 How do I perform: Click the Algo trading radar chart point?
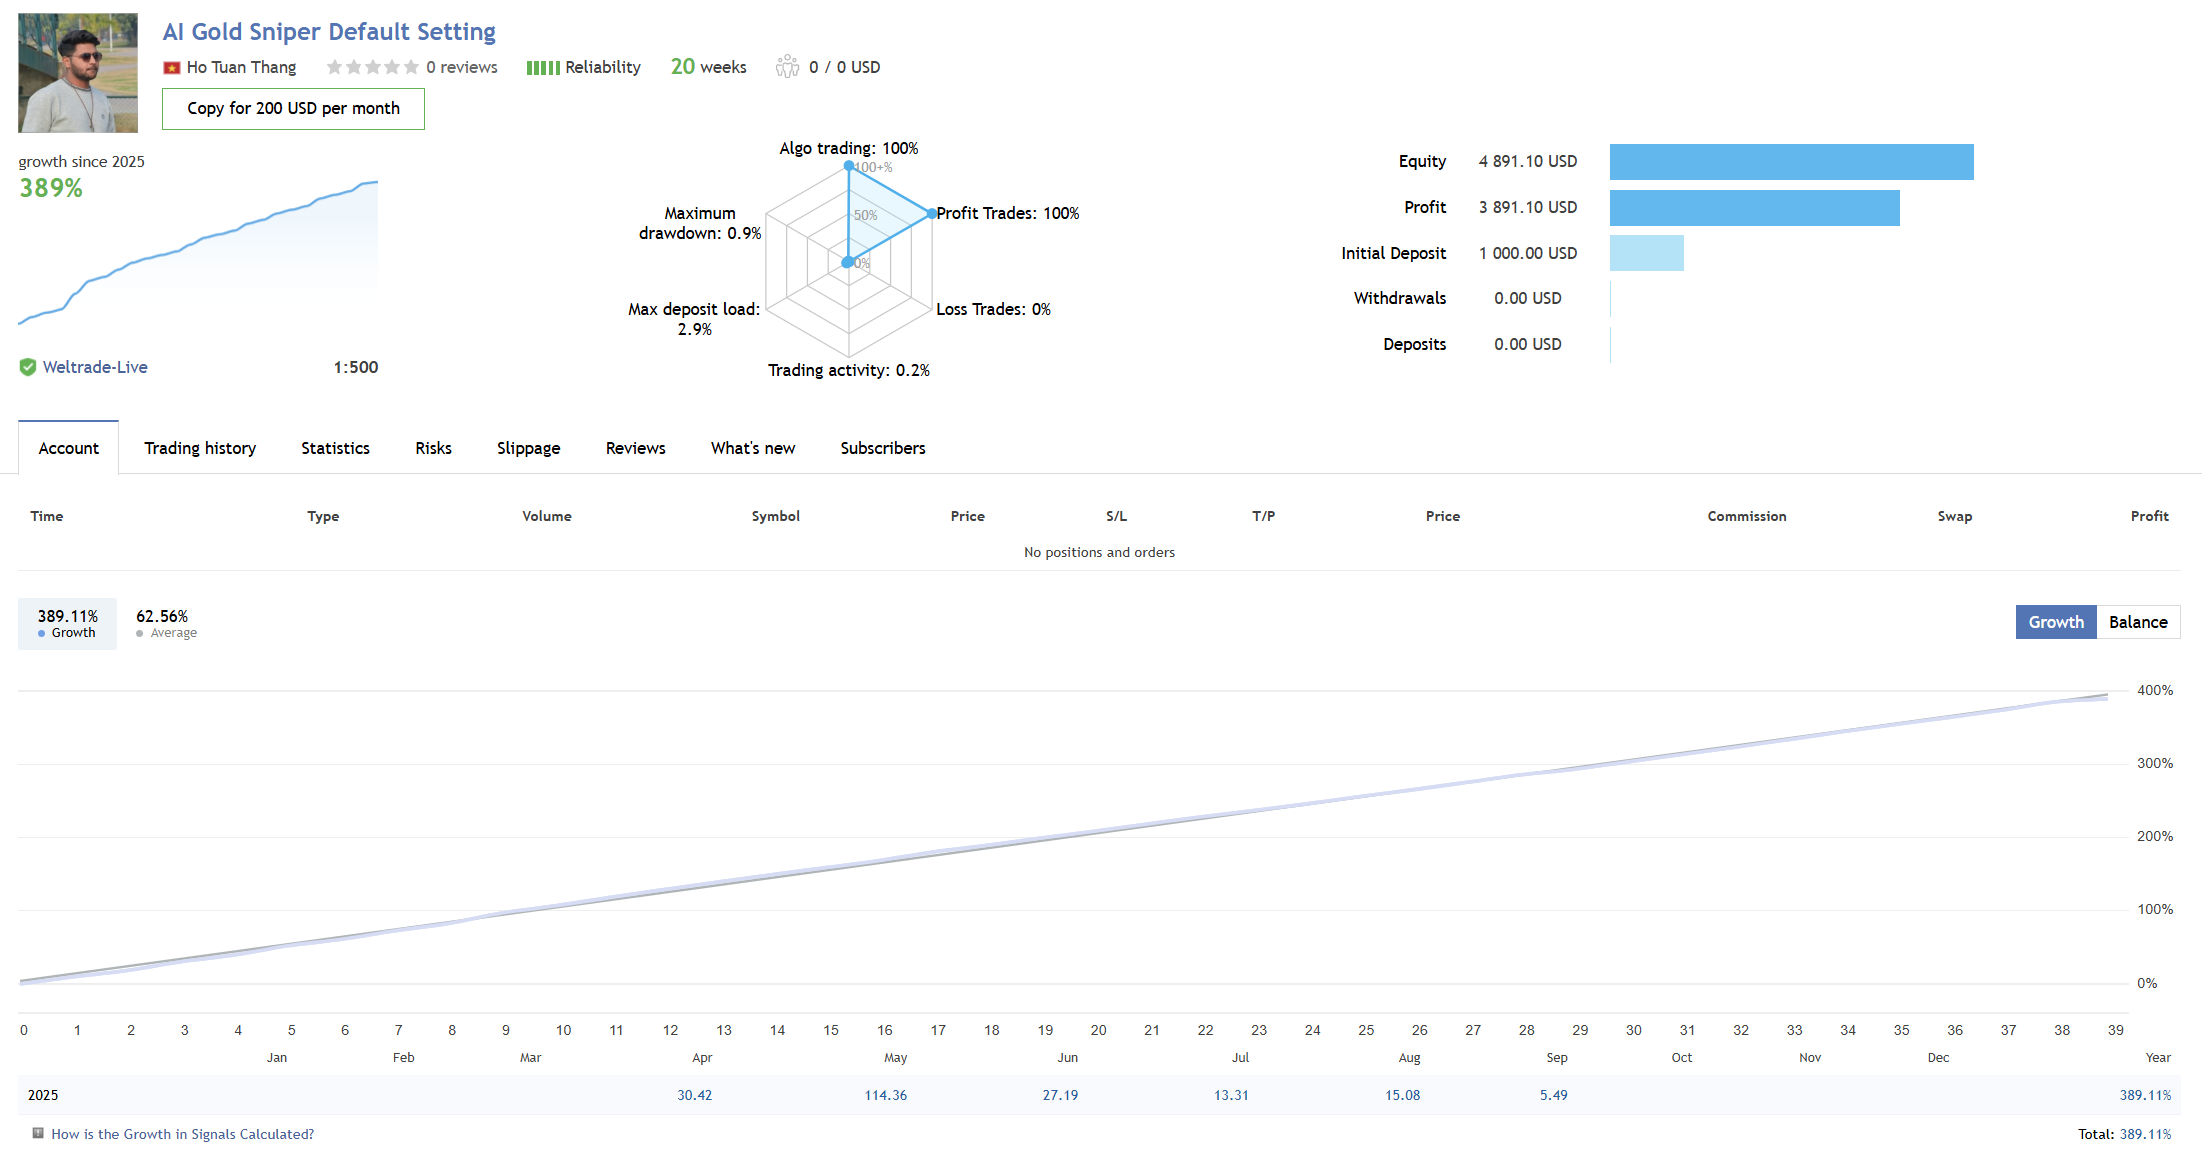pyautogui.click(x=849, y=166)
